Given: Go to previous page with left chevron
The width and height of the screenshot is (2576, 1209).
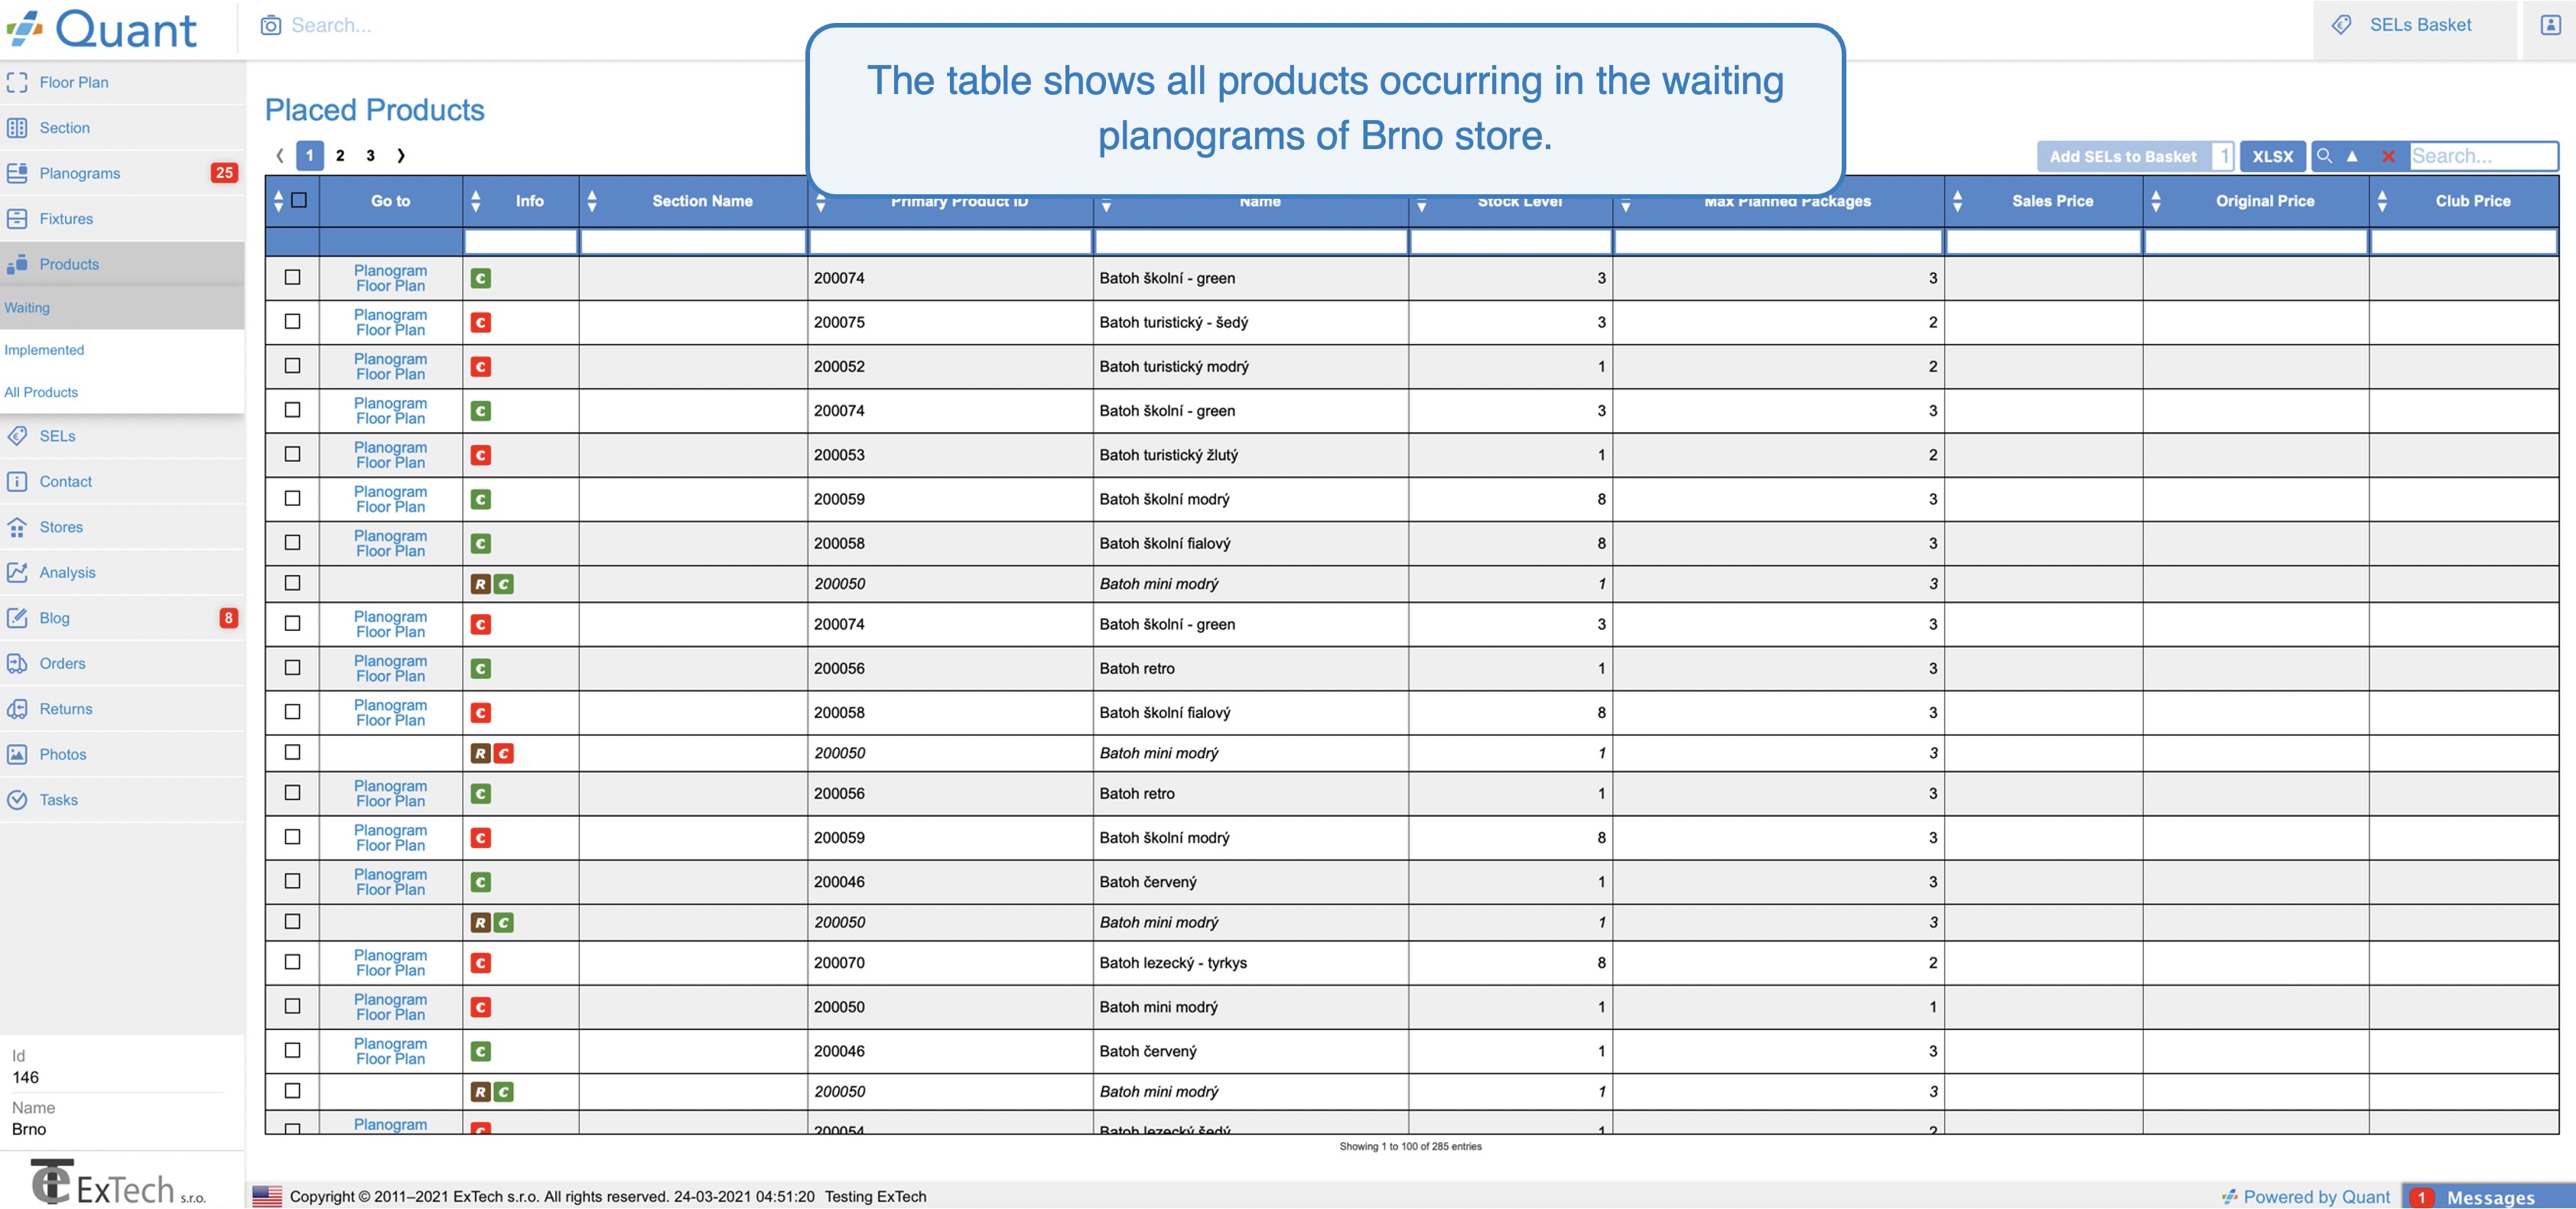Looking at the screenshot, I should coord(280,155).
